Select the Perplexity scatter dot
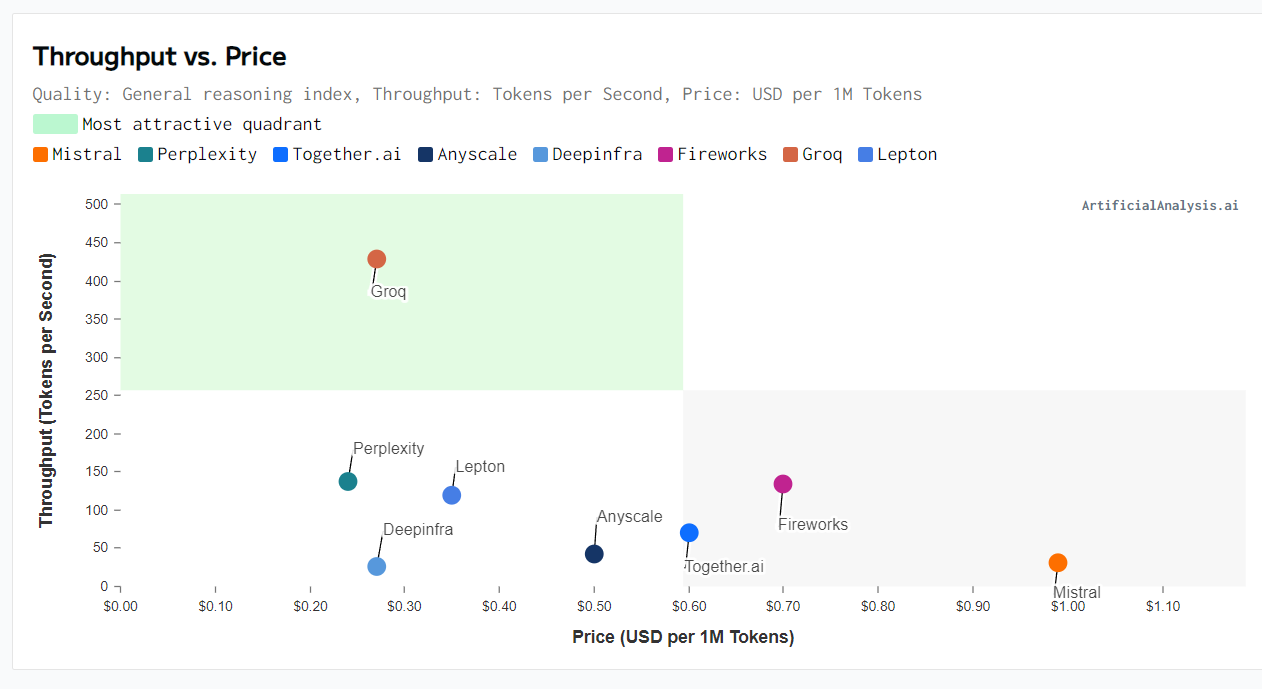The width and height of the screenshot is (1262, 689). 348,481
